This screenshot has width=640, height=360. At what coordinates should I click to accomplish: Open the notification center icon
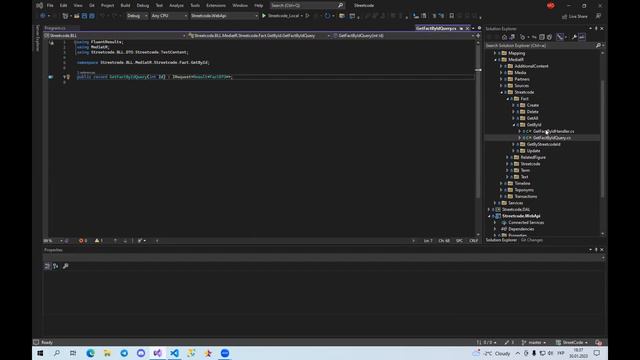[x=597, y=353]
